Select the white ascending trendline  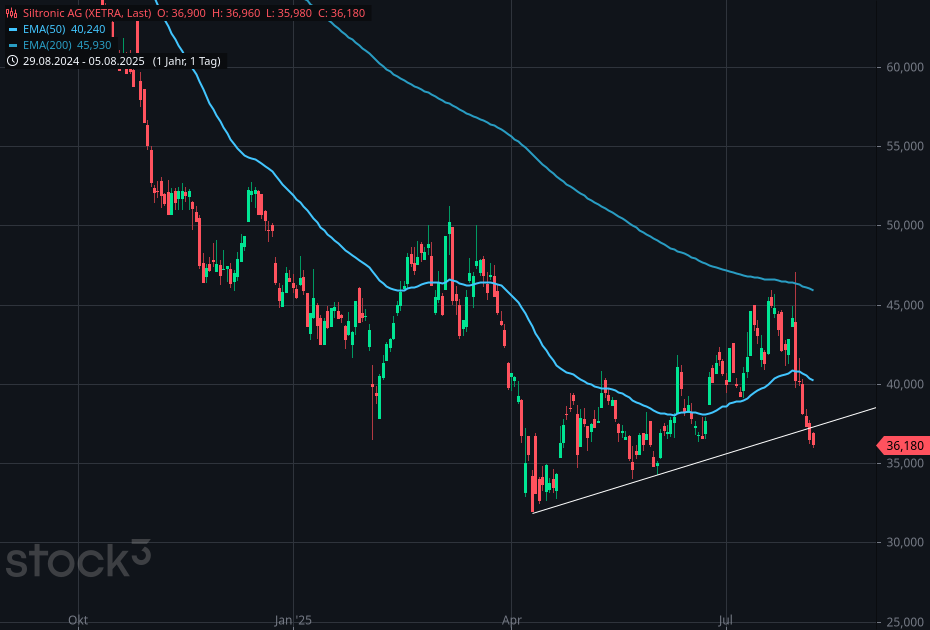pyautogui.click(x=700, y=459)
